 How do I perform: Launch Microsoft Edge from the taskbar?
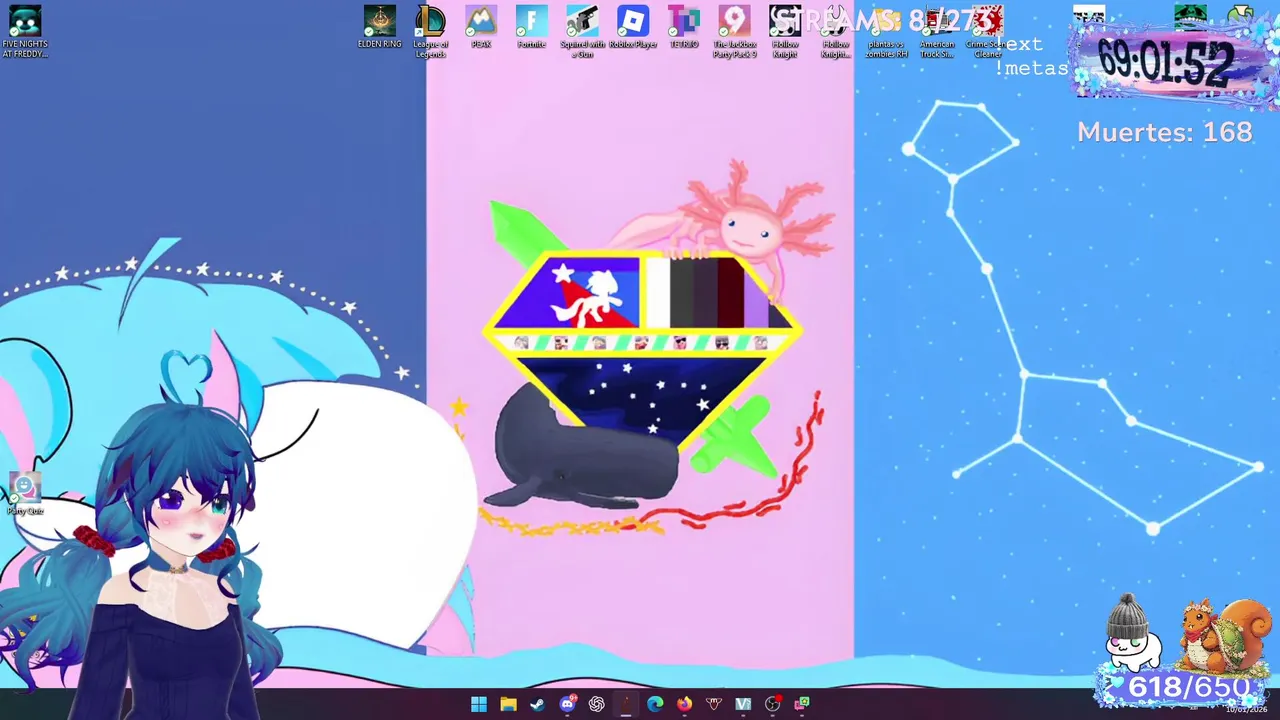[655, 704]
